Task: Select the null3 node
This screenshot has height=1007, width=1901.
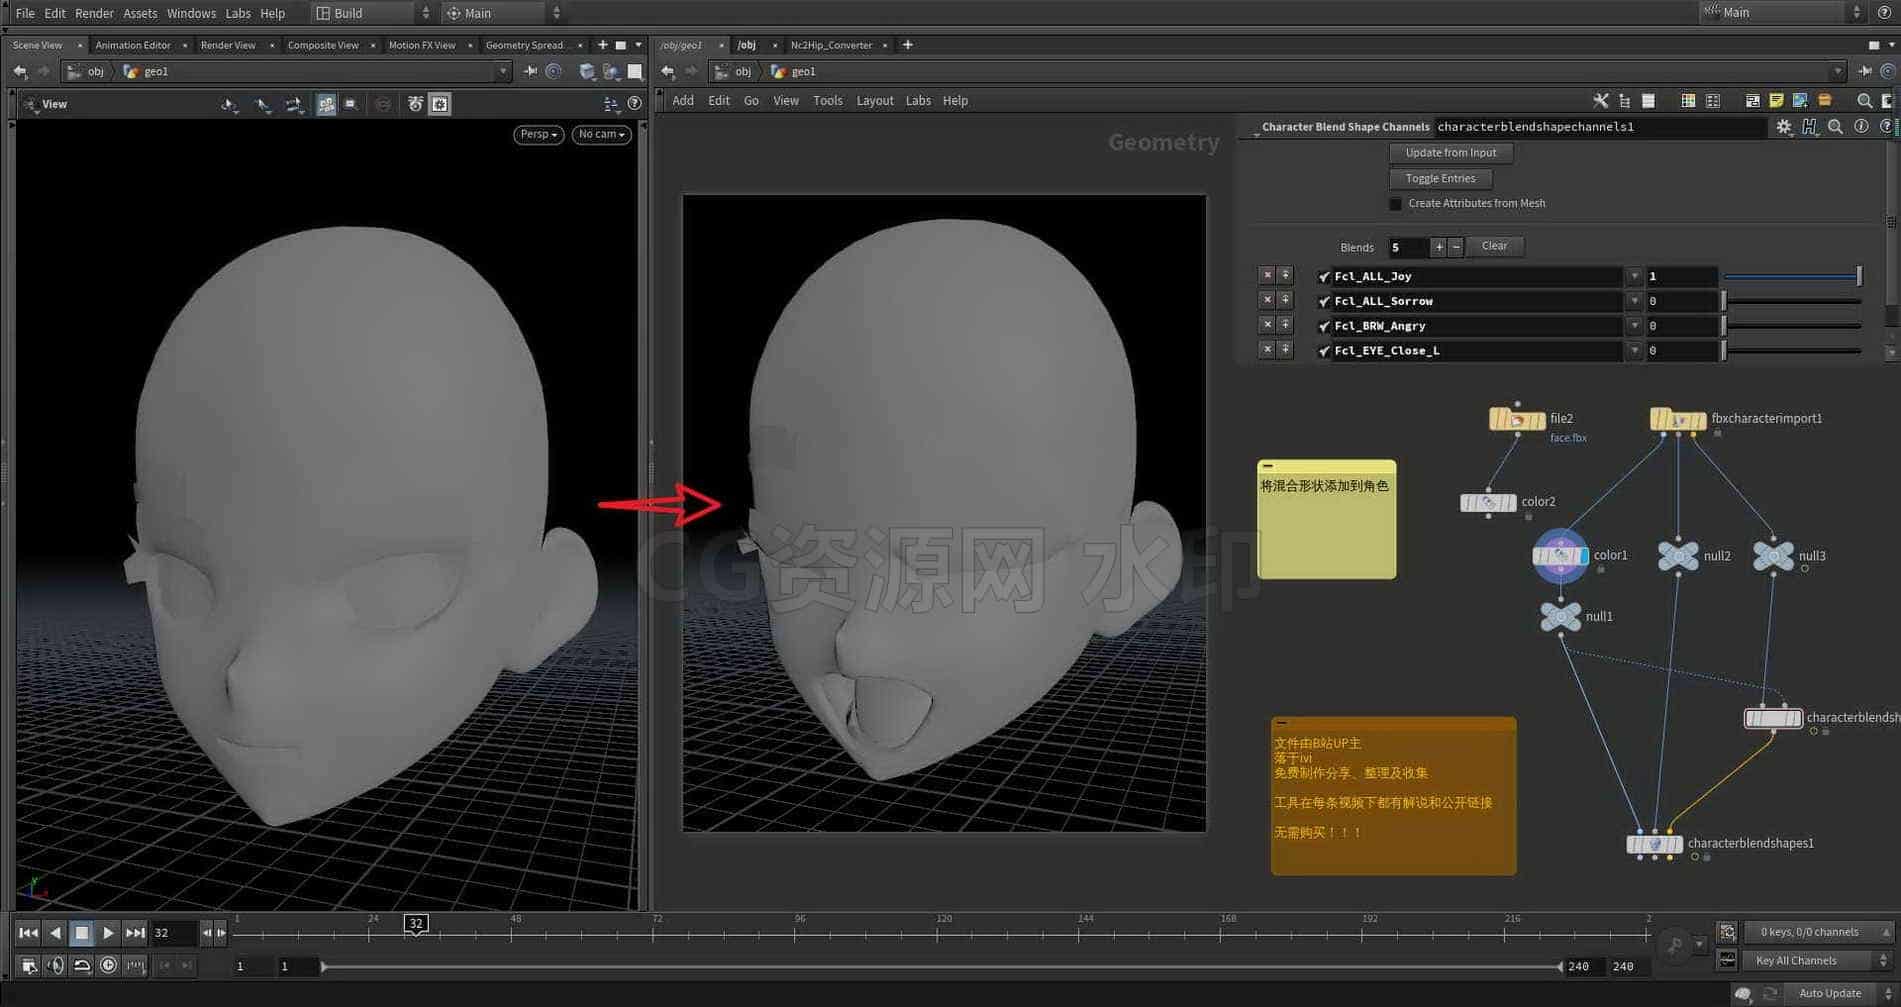Action: pyautogui.click(x=1773, y=556)
